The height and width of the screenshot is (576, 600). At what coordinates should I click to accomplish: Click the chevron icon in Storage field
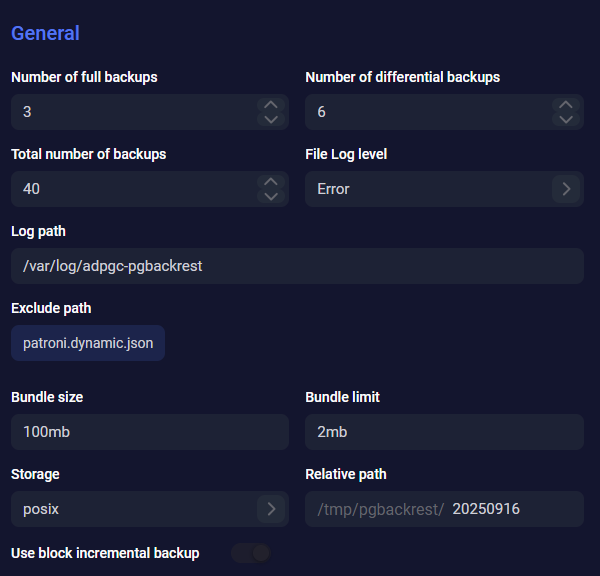pyautogui.click(x=270, y=509)
